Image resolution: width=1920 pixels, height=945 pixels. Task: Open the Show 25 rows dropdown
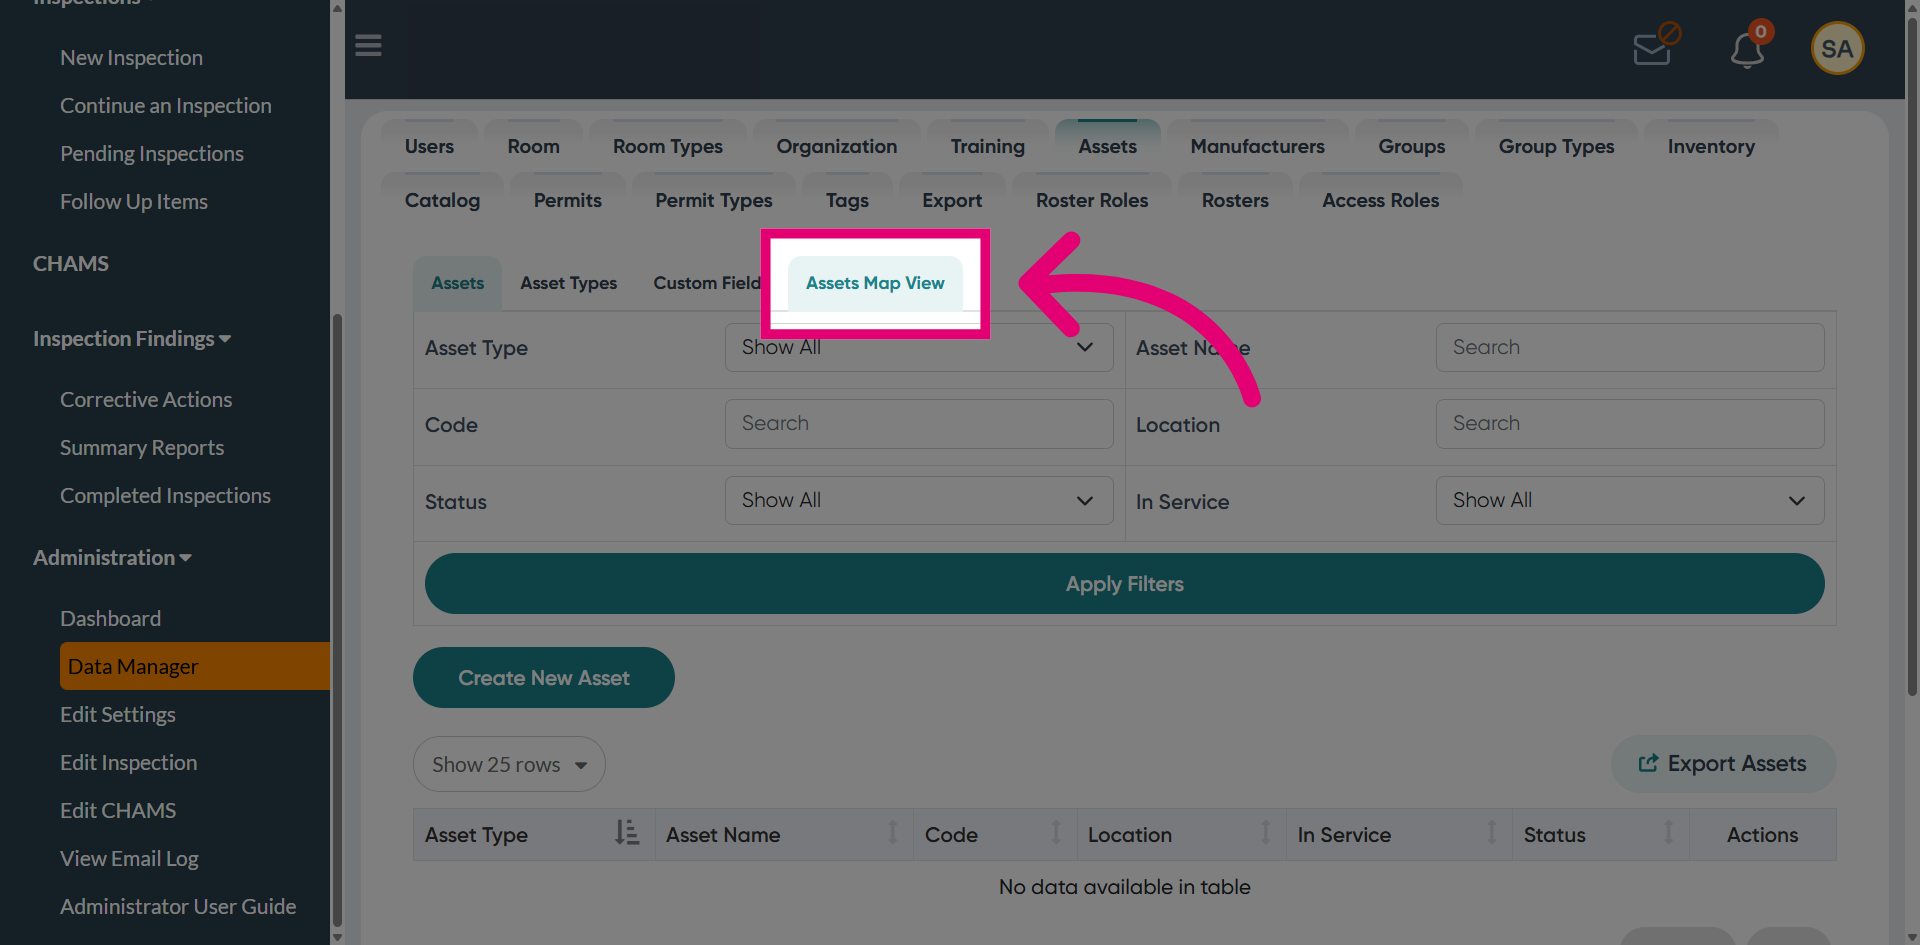pyautogui.click(x=509, y=764)
